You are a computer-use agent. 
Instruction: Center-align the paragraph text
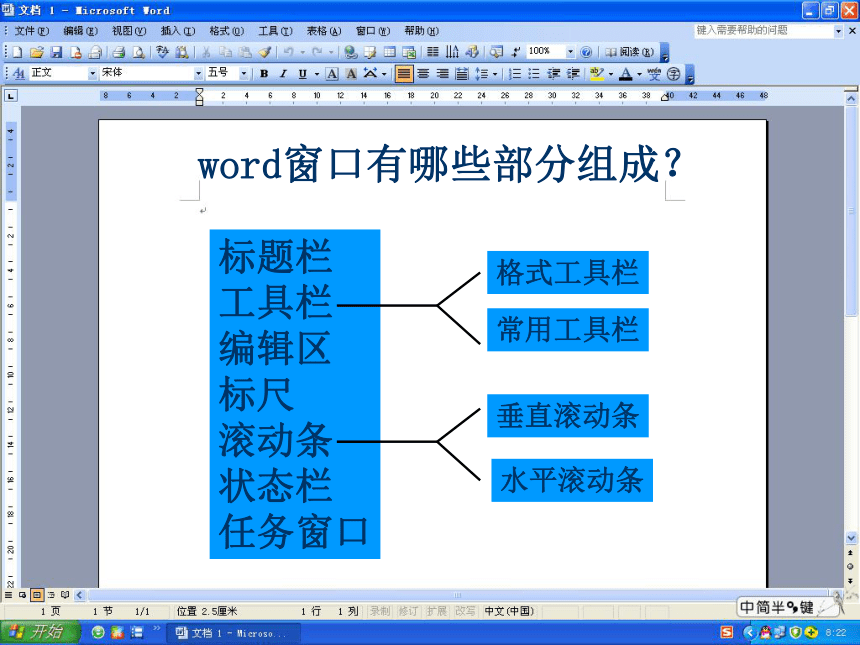(423, 73)
